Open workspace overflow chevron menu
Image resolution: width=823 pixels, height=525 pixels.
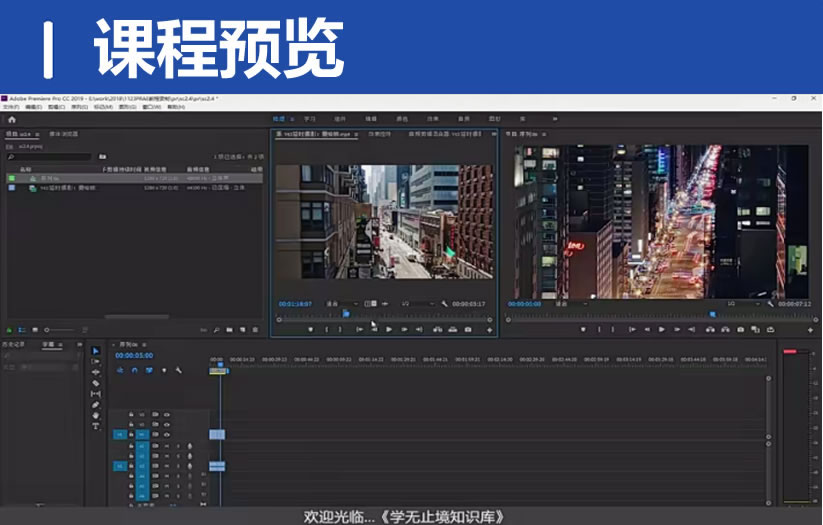pos(555,119)
